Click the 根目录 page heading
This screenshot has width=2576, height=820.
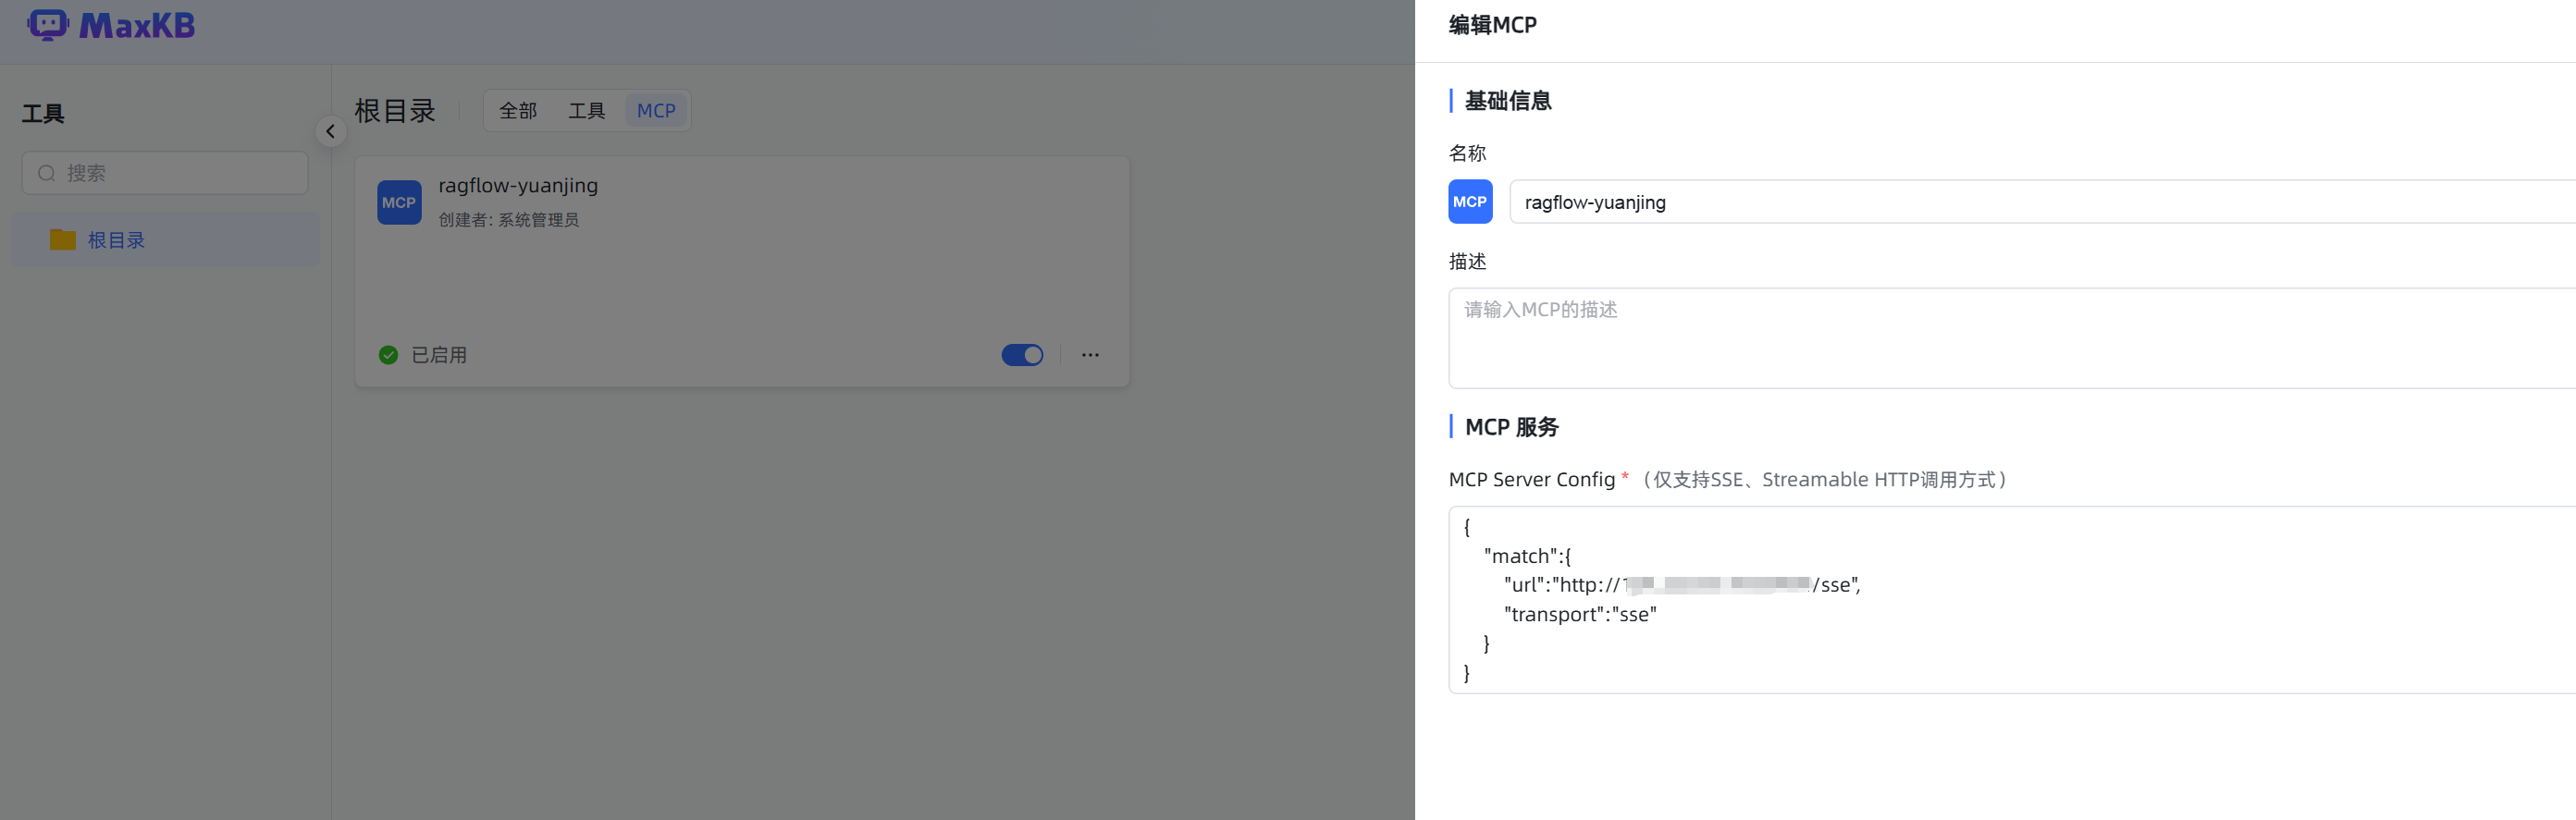(x=395, y=111)
